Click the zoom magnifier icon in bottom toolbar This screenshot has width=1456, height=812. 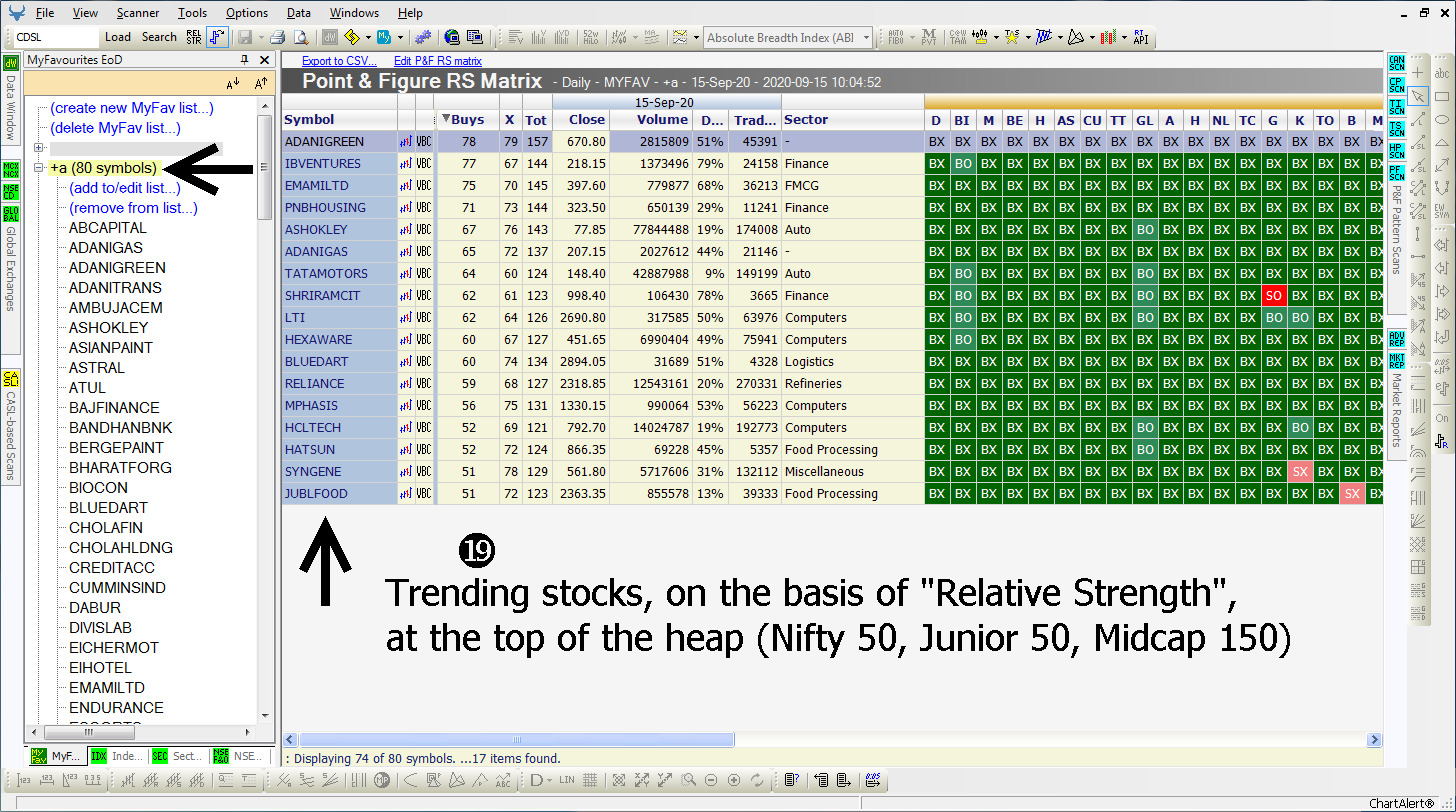click(688, 780)
